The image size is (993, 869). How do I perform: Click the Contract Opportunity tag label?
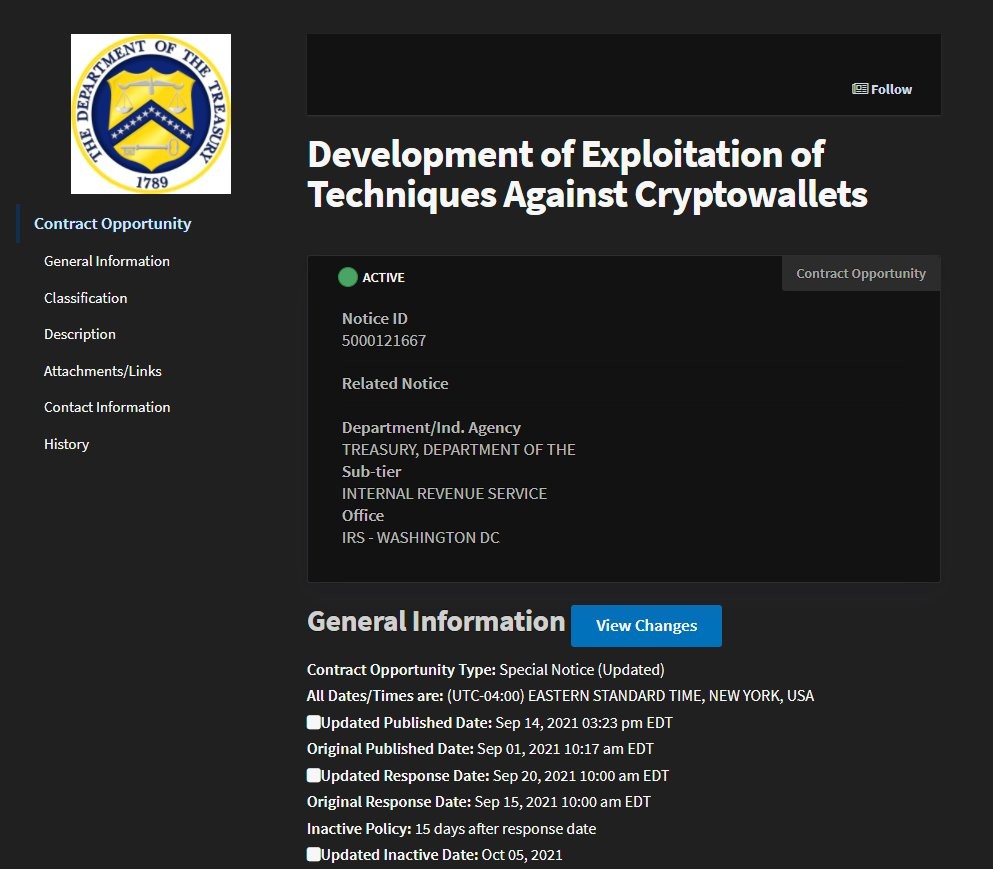point(861,274)
